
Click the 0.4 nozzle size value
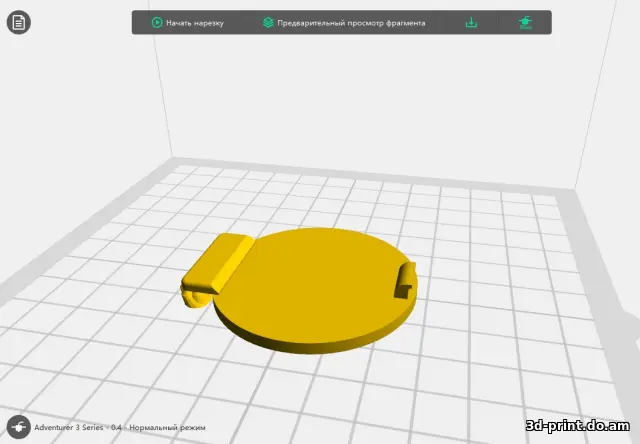[116, 427]
